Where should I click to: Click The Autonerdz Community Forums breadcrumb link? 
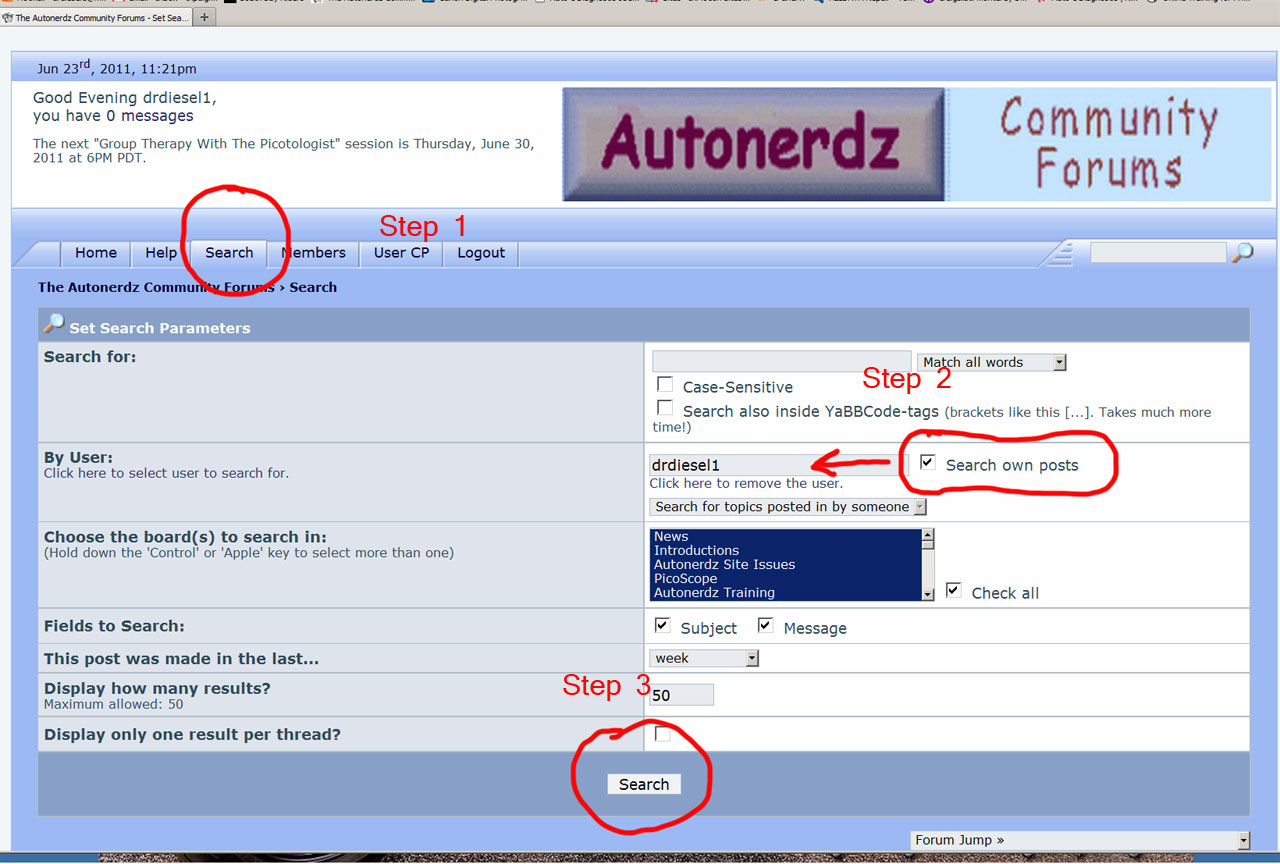(x=156, y=287)
